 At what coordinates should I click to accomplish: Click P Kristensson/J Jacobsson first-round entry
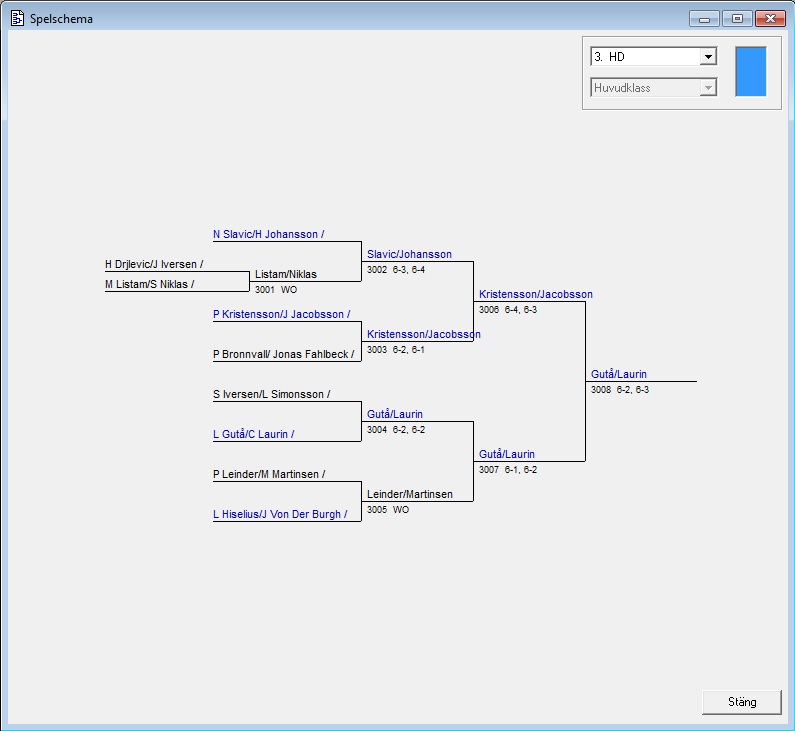click(x=281, y=315)
